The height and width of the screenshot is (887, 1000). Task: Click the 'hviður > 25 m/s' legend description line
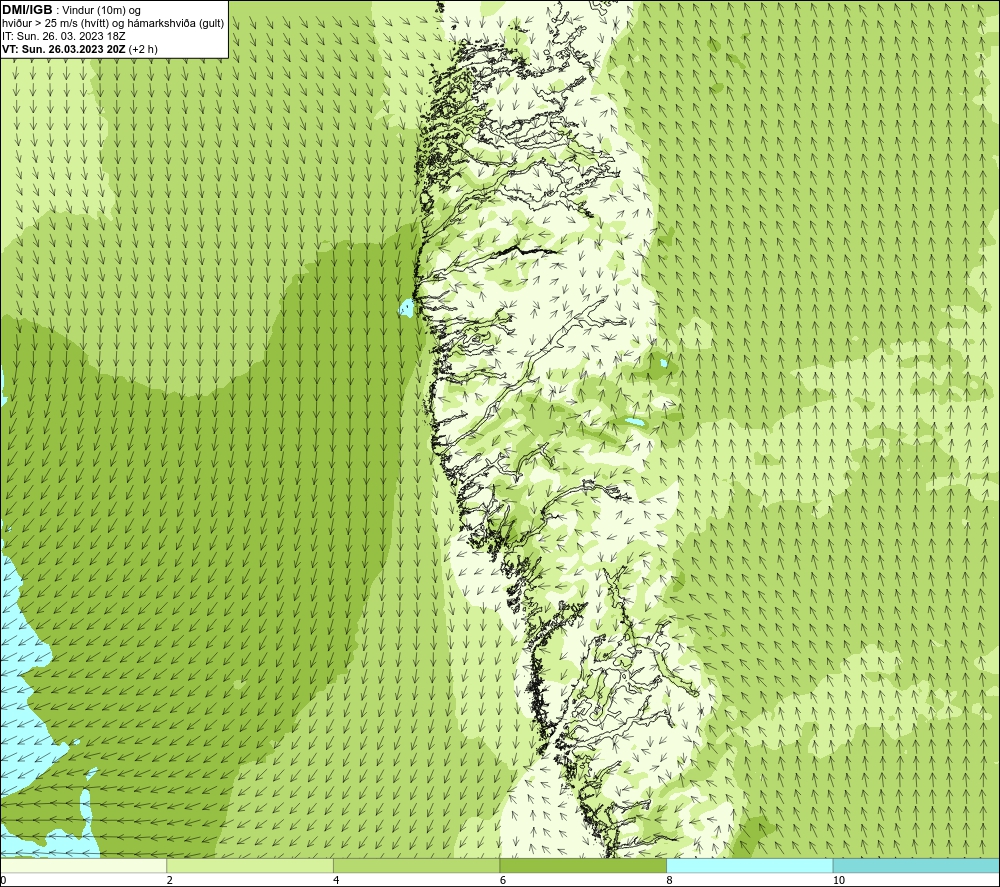pos(113,24)
